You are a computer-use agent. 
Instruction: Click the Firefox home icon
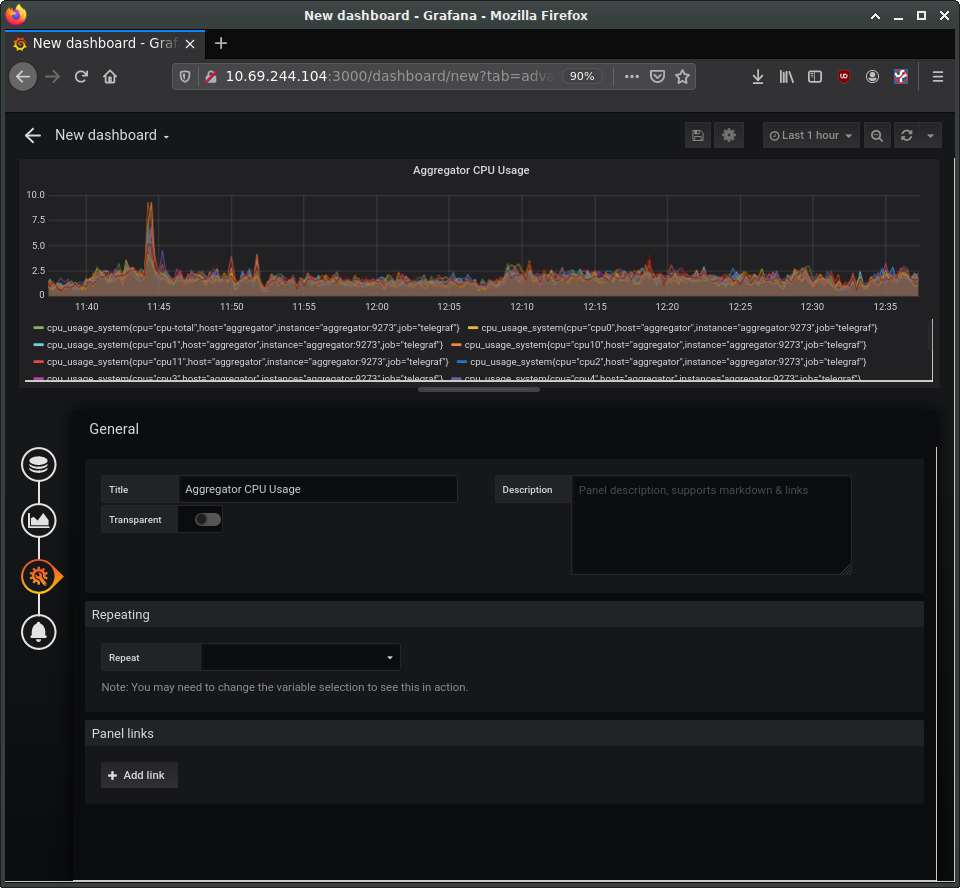[110, 77]
